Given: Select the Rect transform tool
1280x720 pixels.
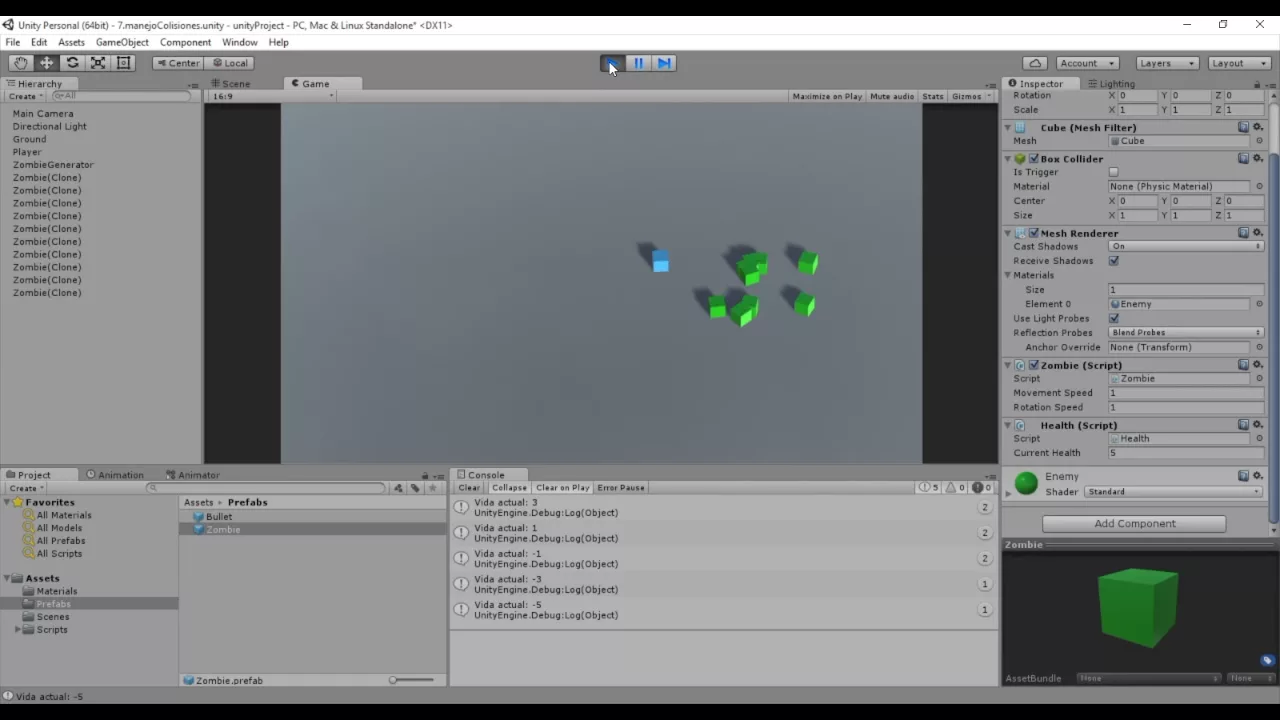Looking at the screenshot, I should pyautogui.click(x=124, y=63).
